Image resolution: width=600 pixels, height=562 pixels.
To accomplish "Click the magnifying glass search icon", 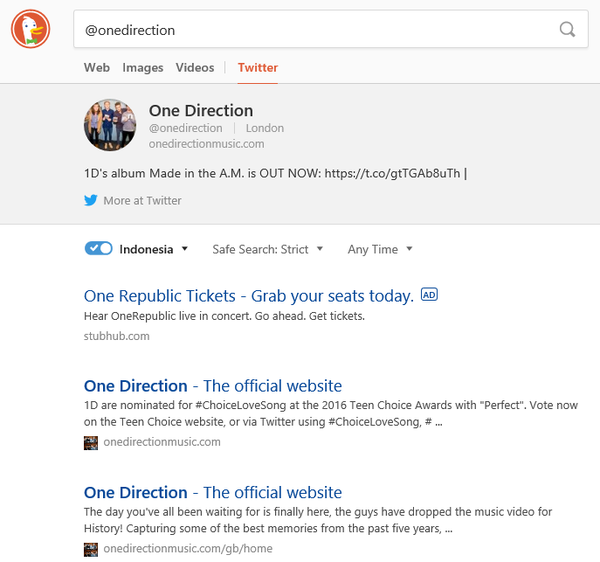I will point(567,29).
